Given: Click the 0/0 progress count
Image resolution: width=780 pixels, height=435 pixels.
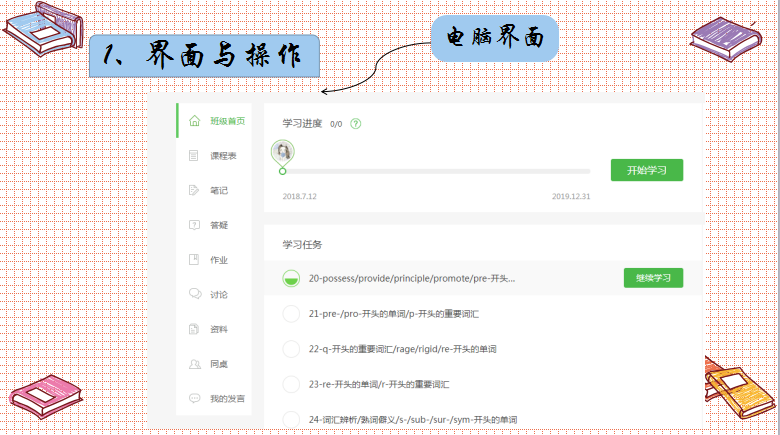Looking at the screenshot, I should (336, 124).
